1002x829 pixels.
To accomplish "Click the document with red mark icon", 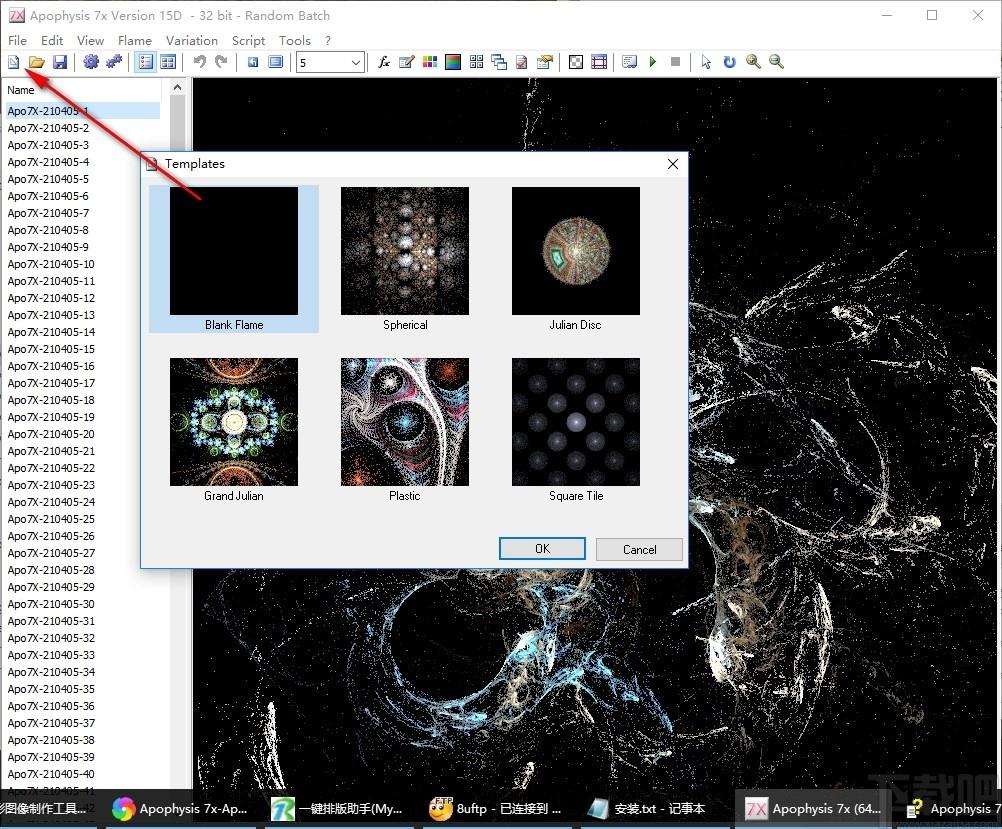I will [521, 62].
